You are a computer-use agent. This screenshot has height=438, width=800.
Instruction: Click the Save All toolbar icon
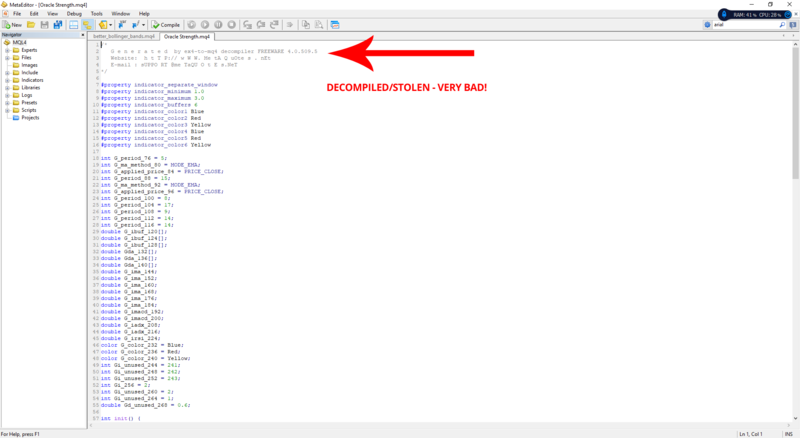[x=58, y=25]
